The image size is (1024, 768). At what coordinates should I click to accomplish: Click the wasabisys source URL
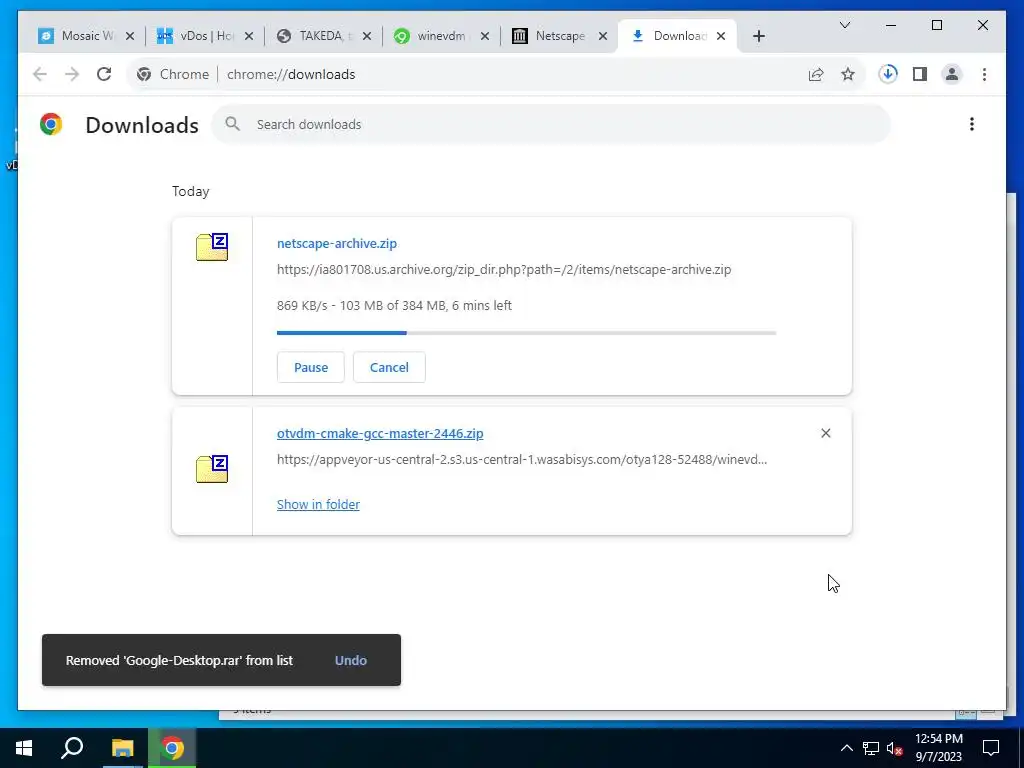point(522,460)
